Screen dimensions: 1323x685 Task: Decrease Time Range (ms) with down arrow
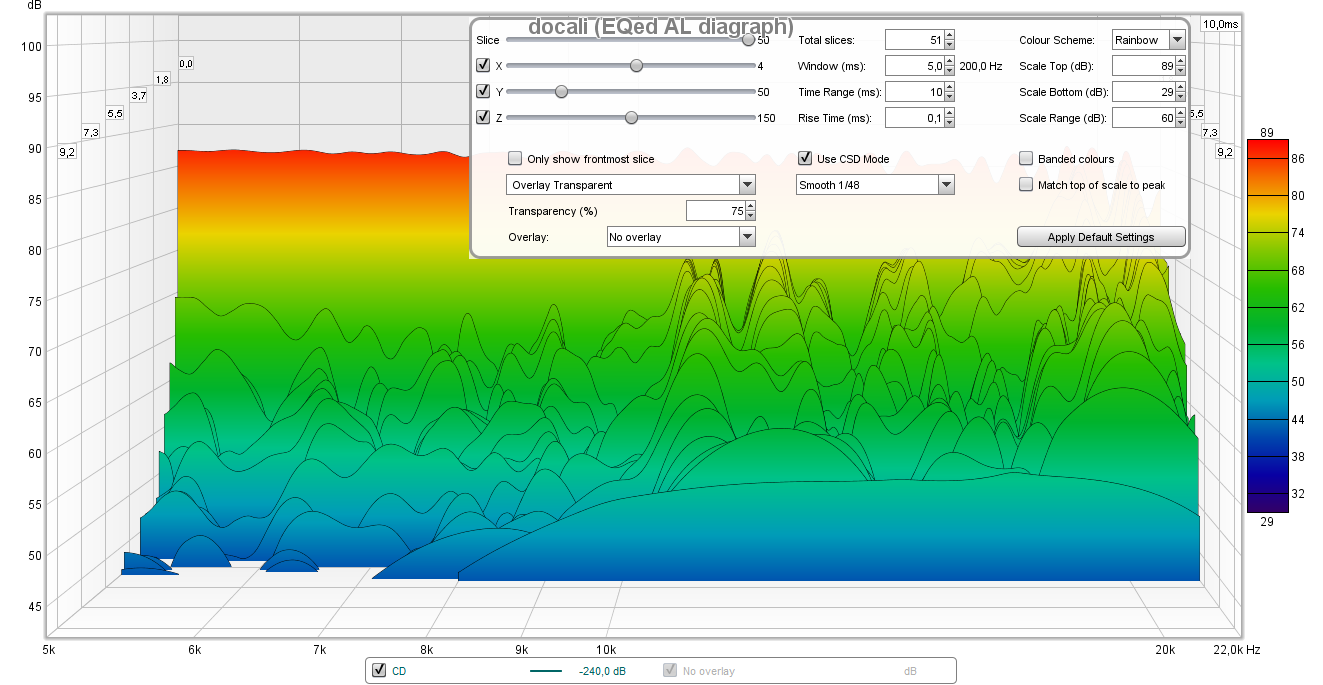point(950,97)
